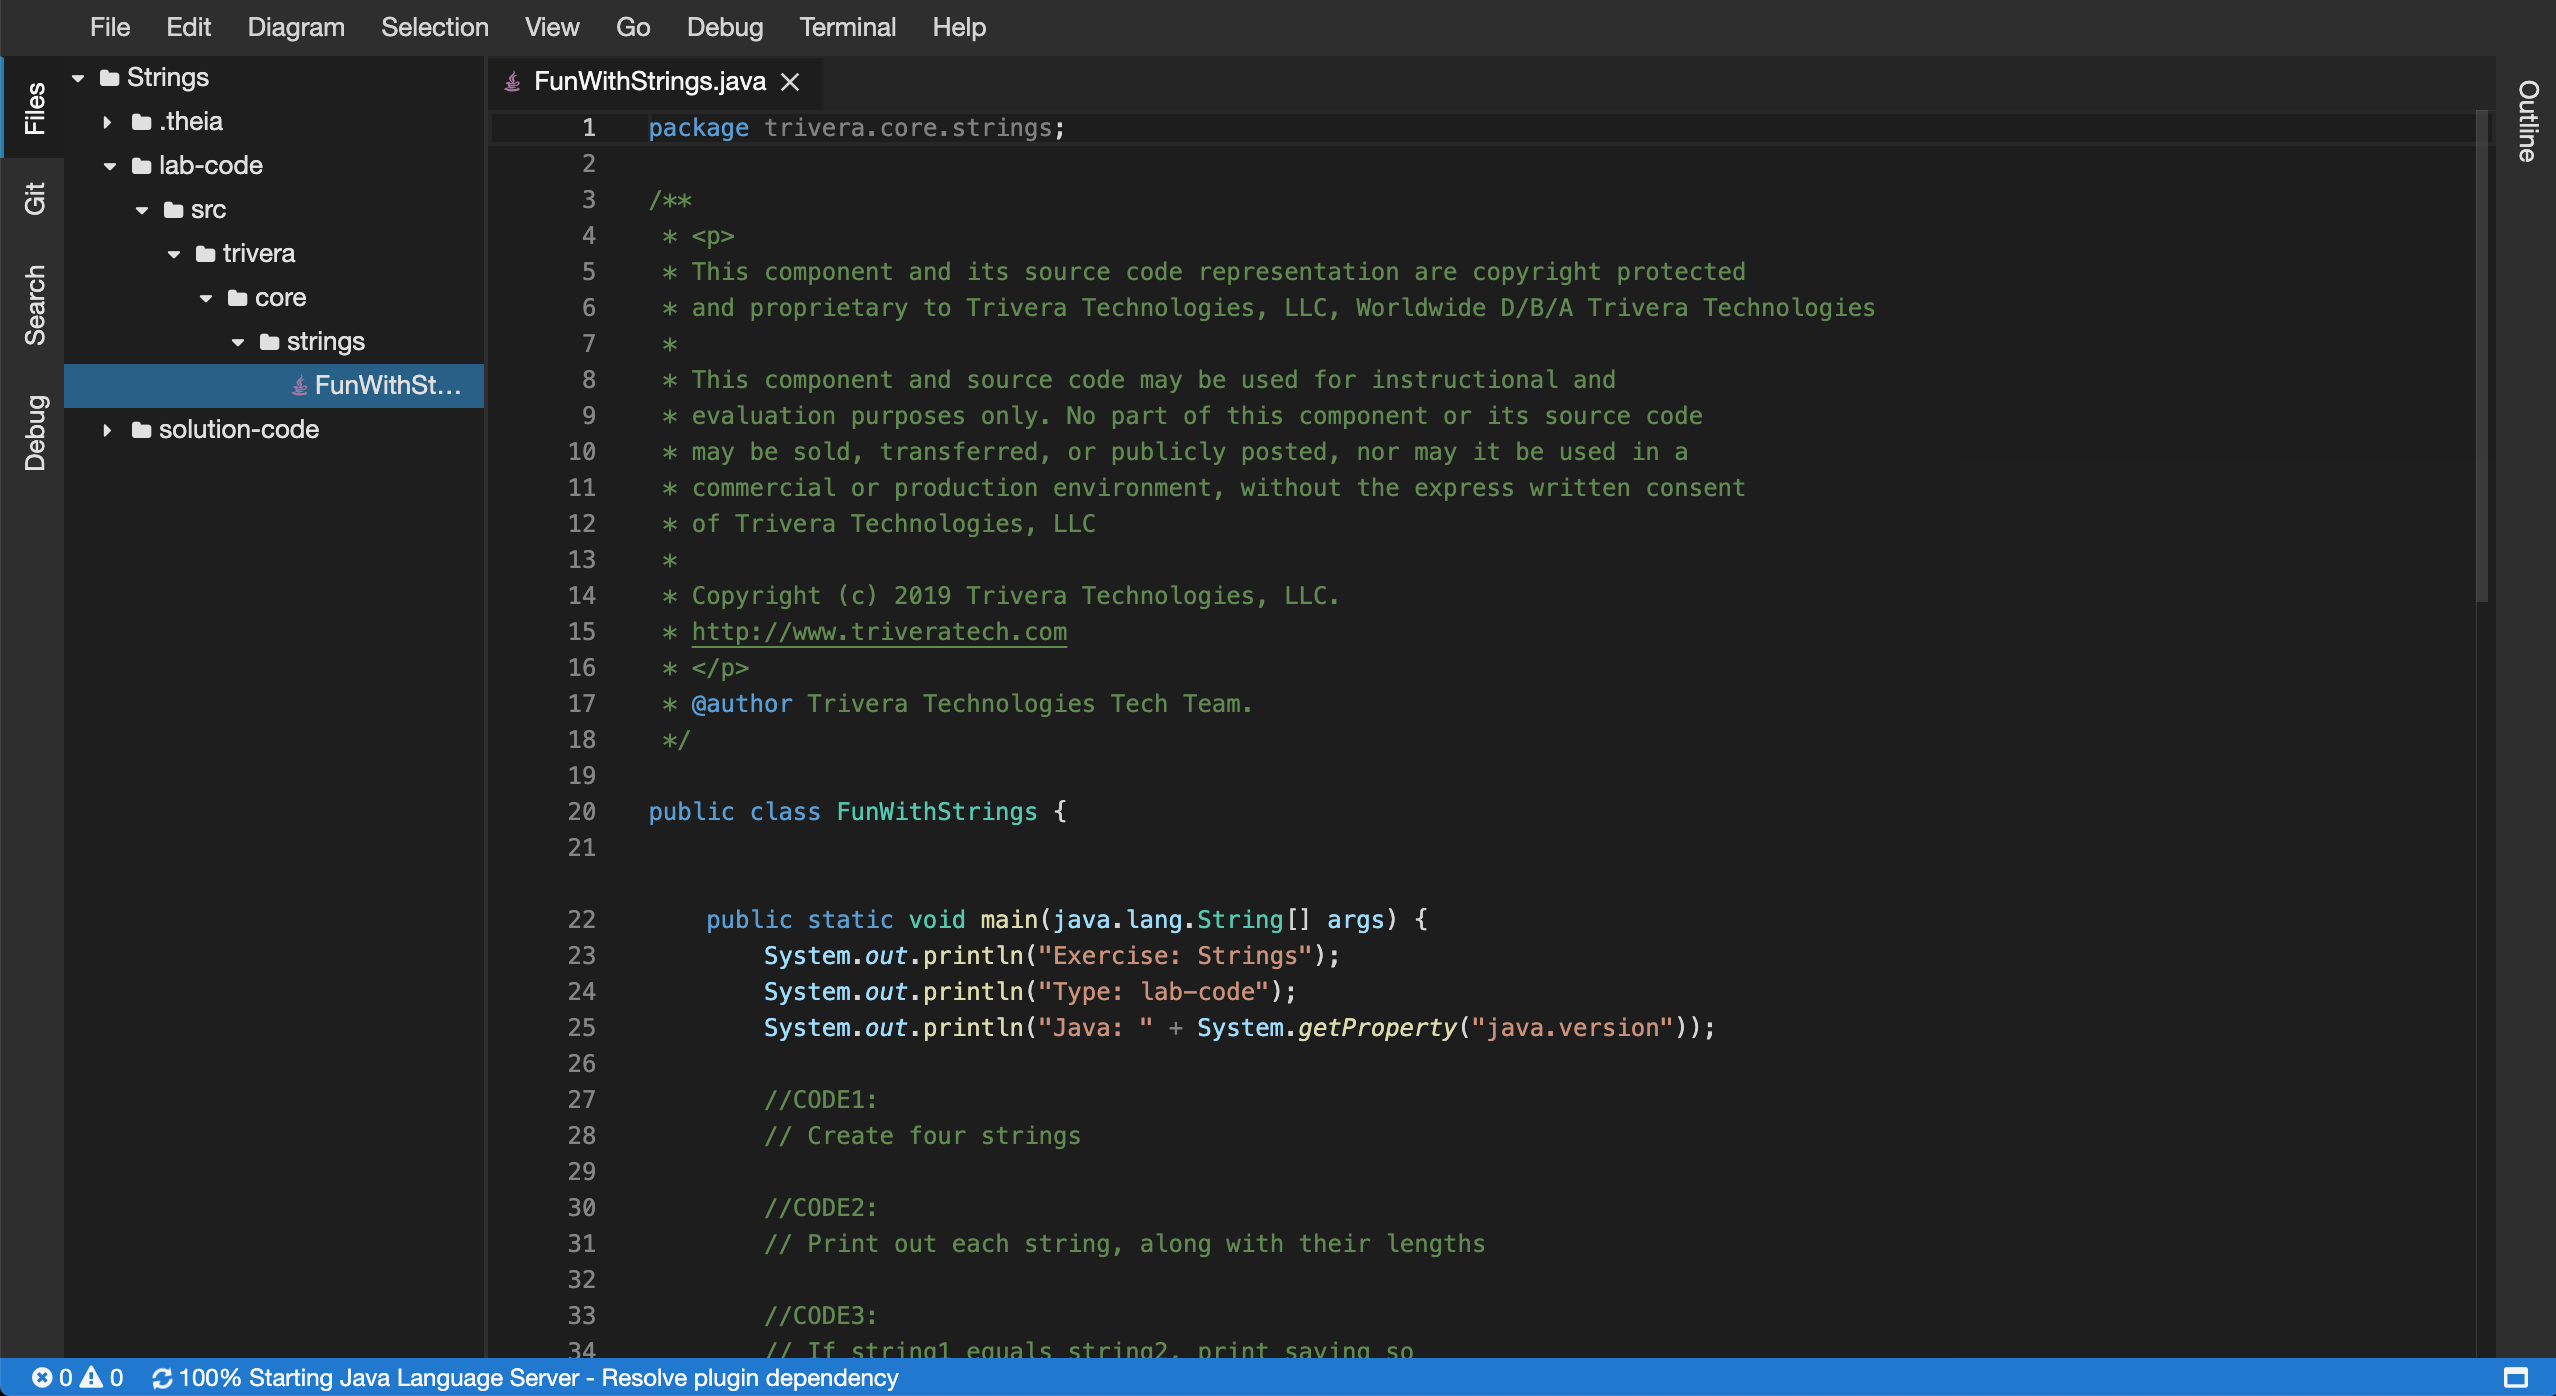Open the Search side panel
2556x1396 pixels.
point(34,305)
